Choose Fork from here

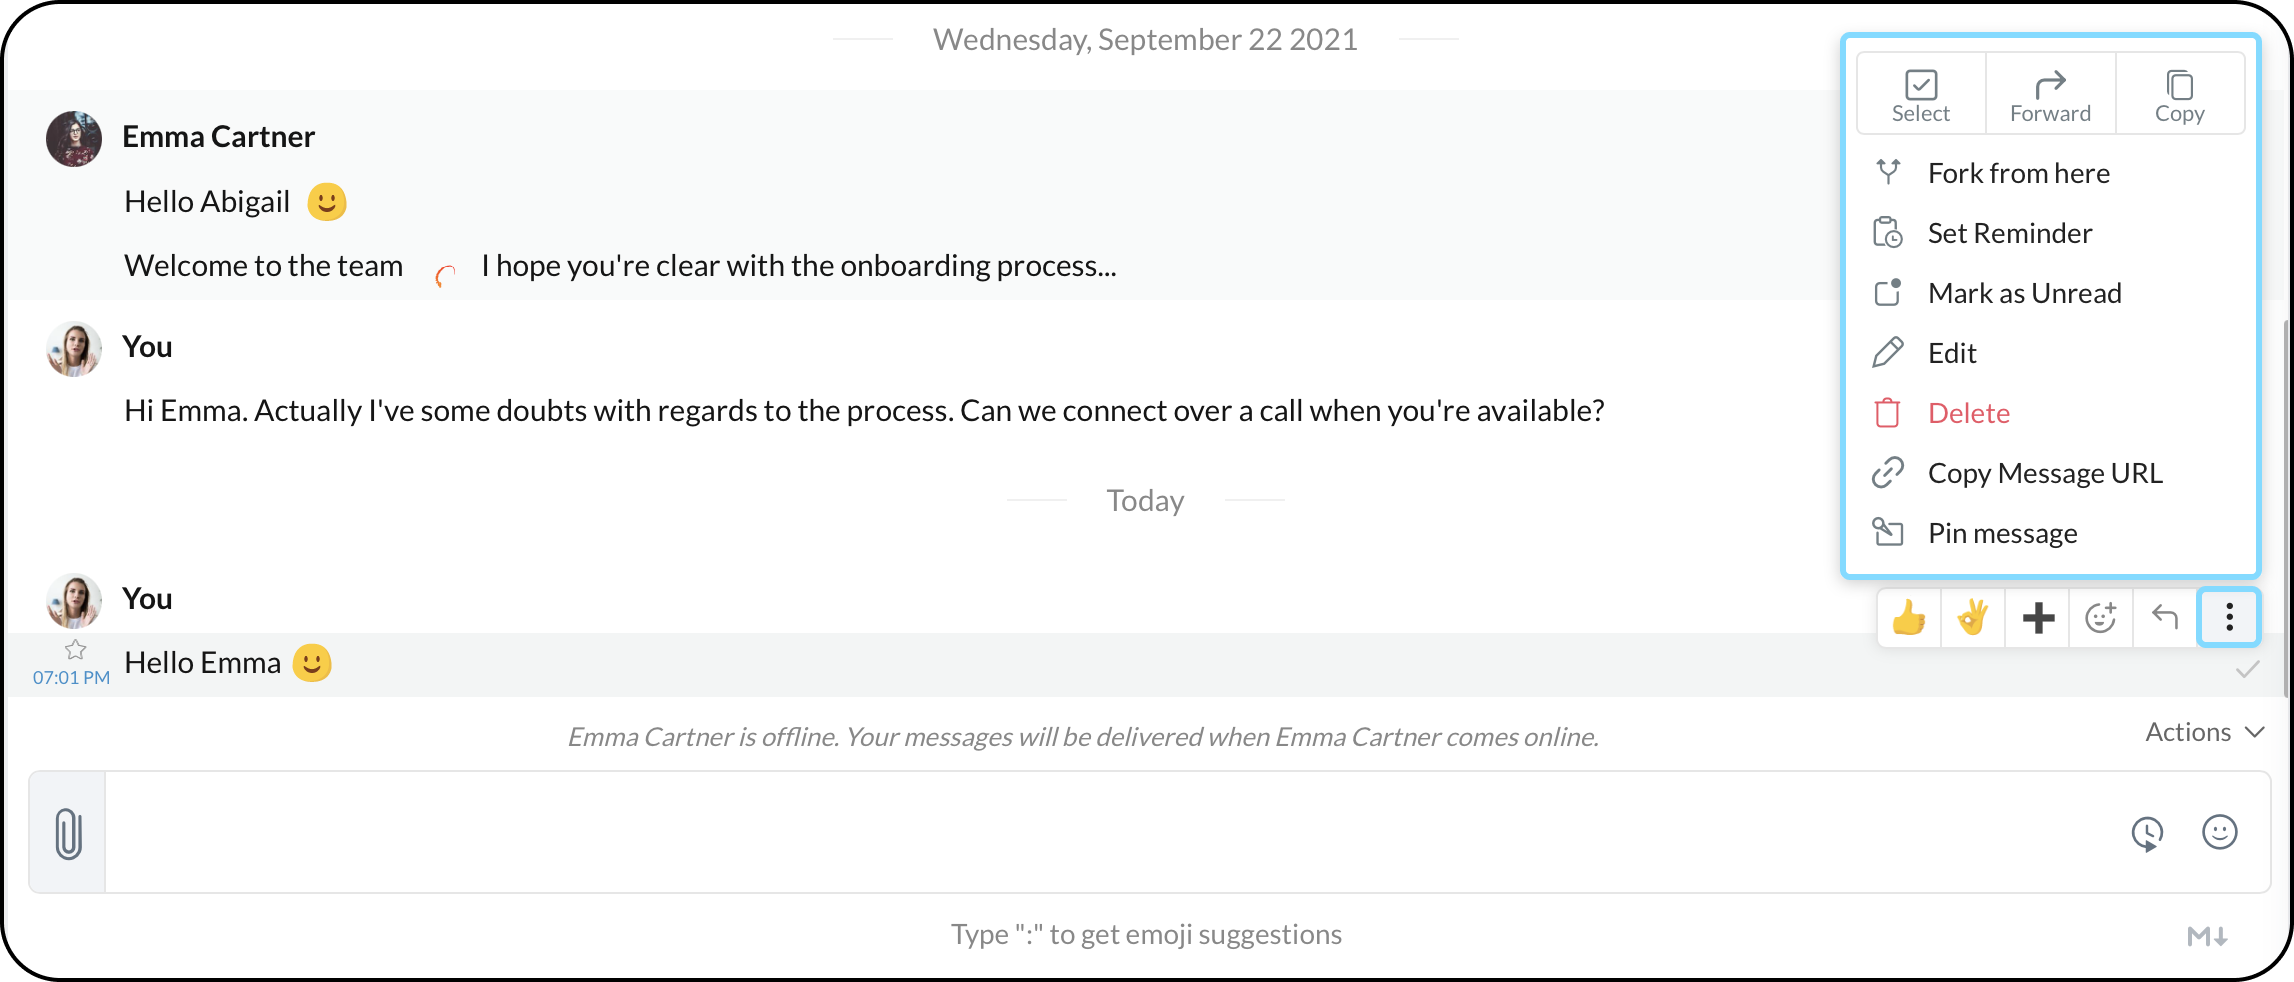point(2018,173)
